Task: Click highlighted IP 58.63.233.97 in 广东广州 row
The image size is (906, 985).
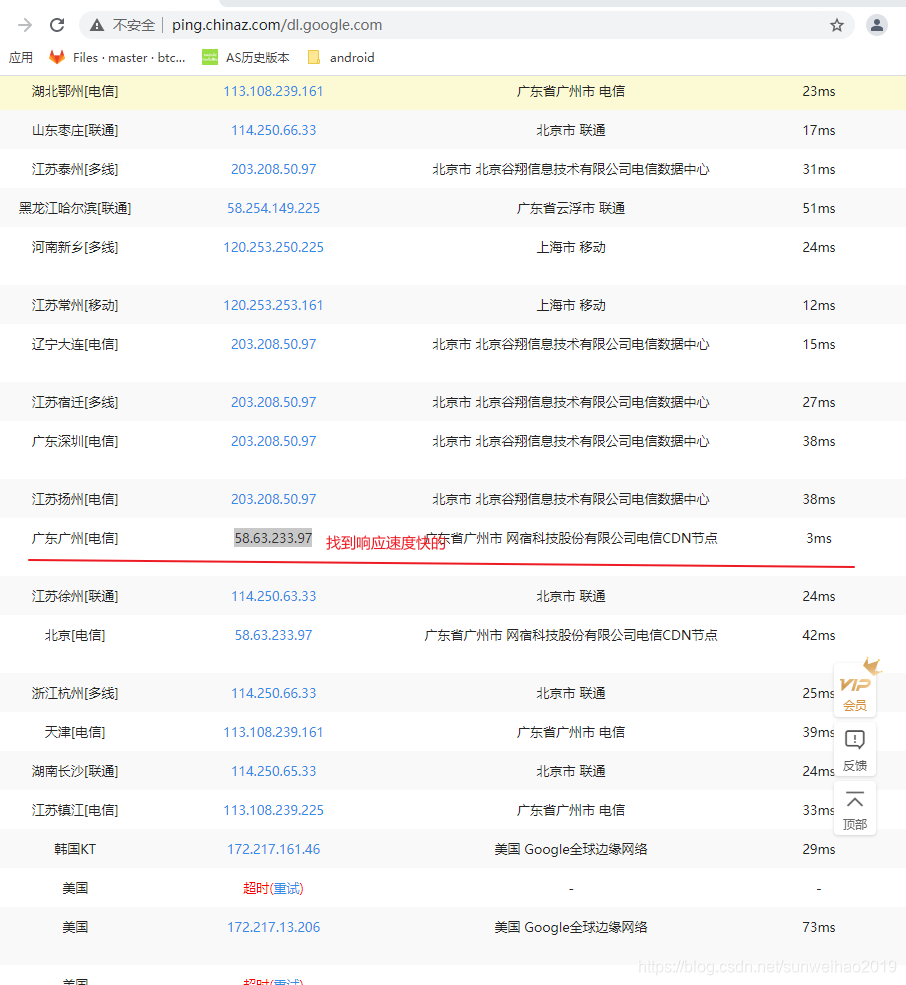Action: [273, 538]
